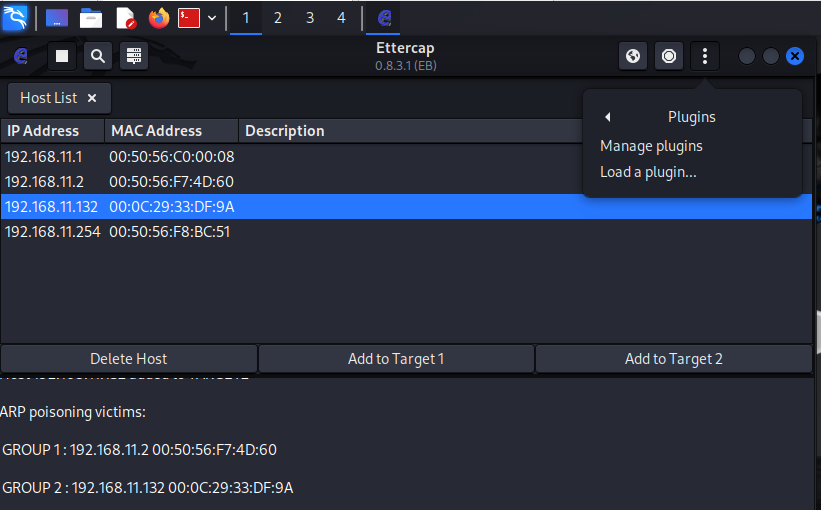Choose Manage plugins from the menu

pos(651,146)
